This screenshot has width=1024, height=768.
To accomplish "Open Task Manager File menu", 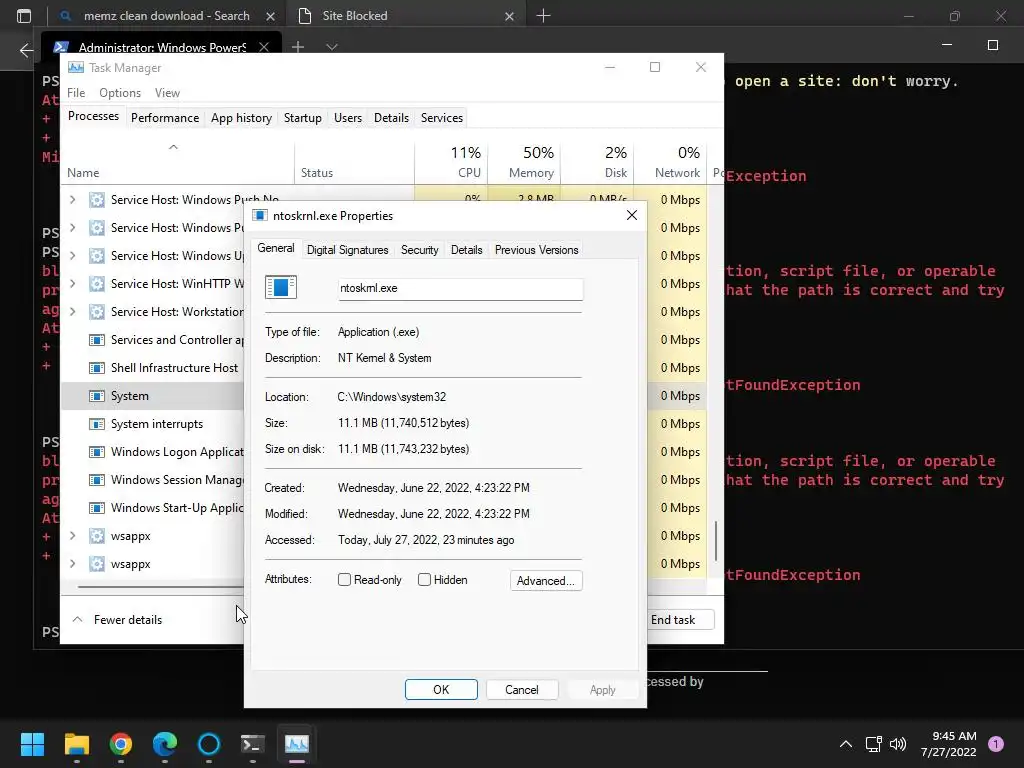I will pos(76,93).
